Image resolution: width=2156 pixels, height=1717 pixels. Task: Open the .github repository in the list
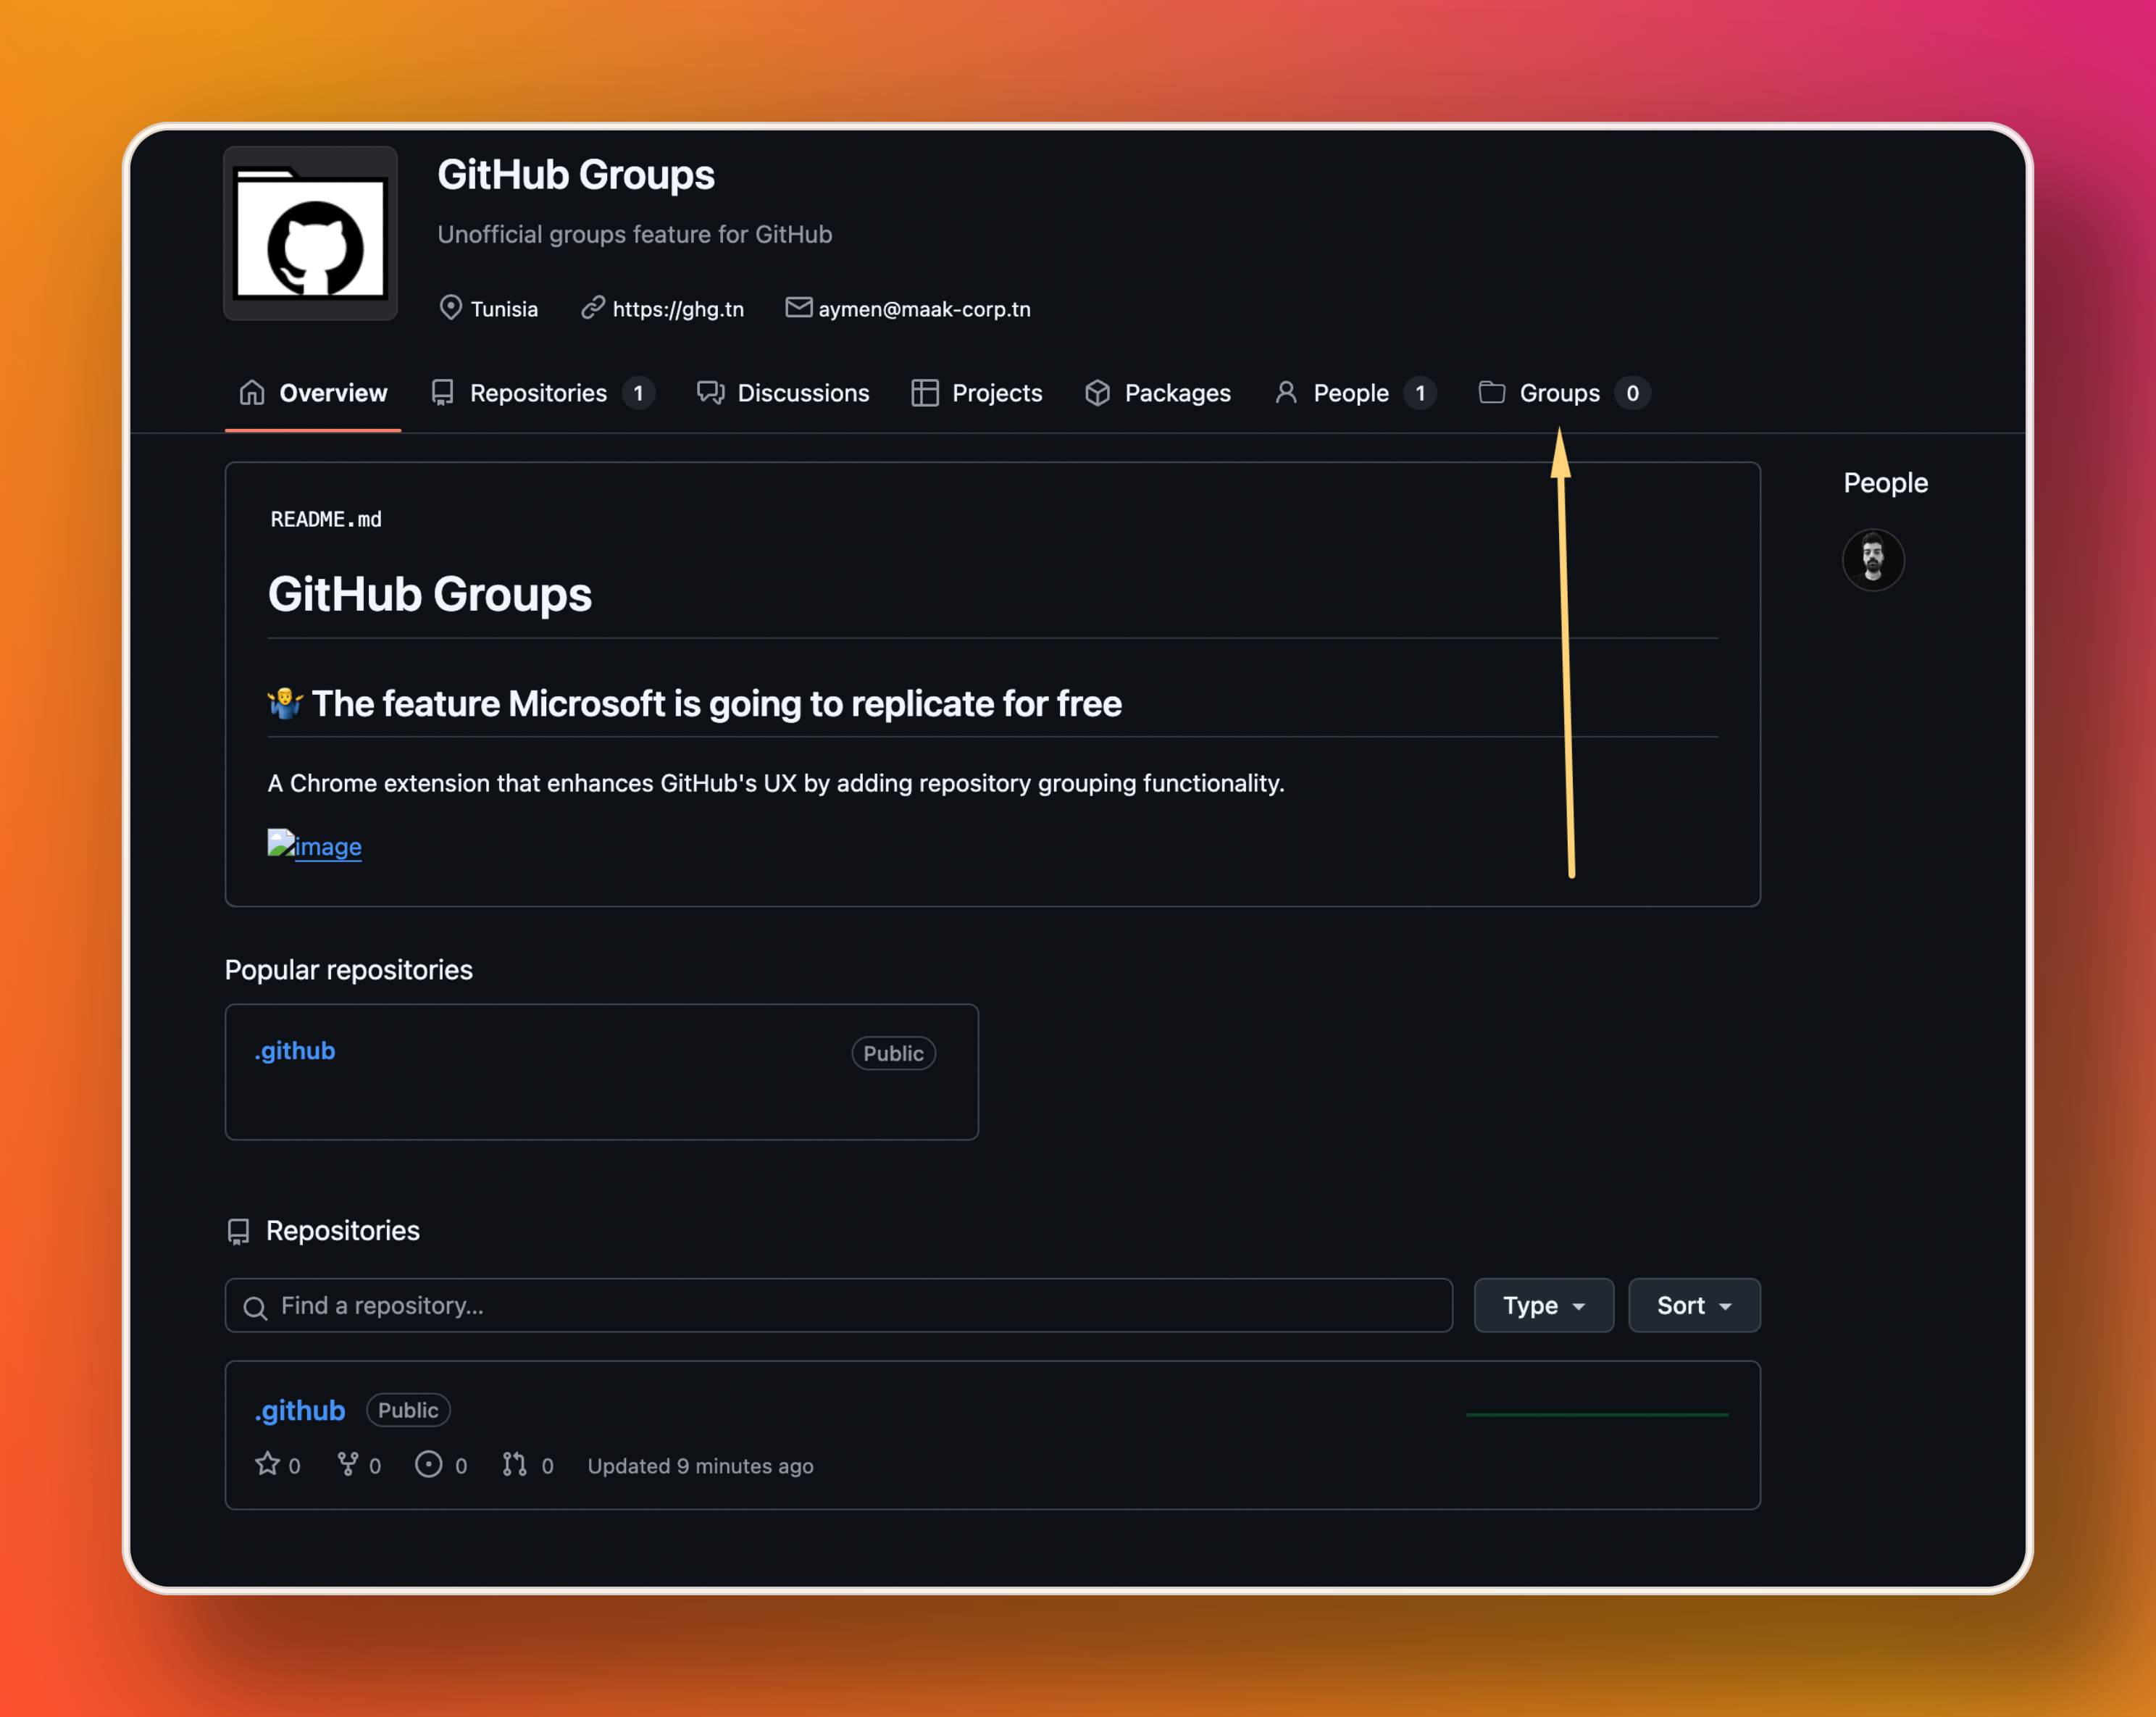300,1410
